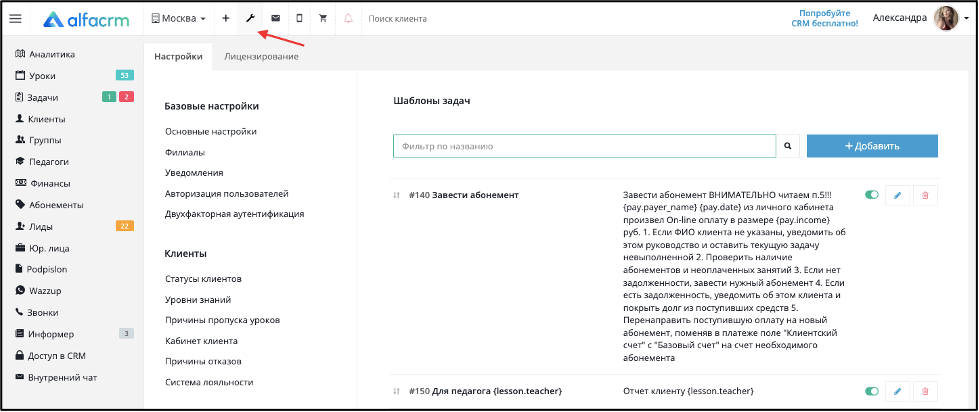Viewport: 979px width, 412px height.
Task: Click the notification bell icon
Action: [348, 19]
